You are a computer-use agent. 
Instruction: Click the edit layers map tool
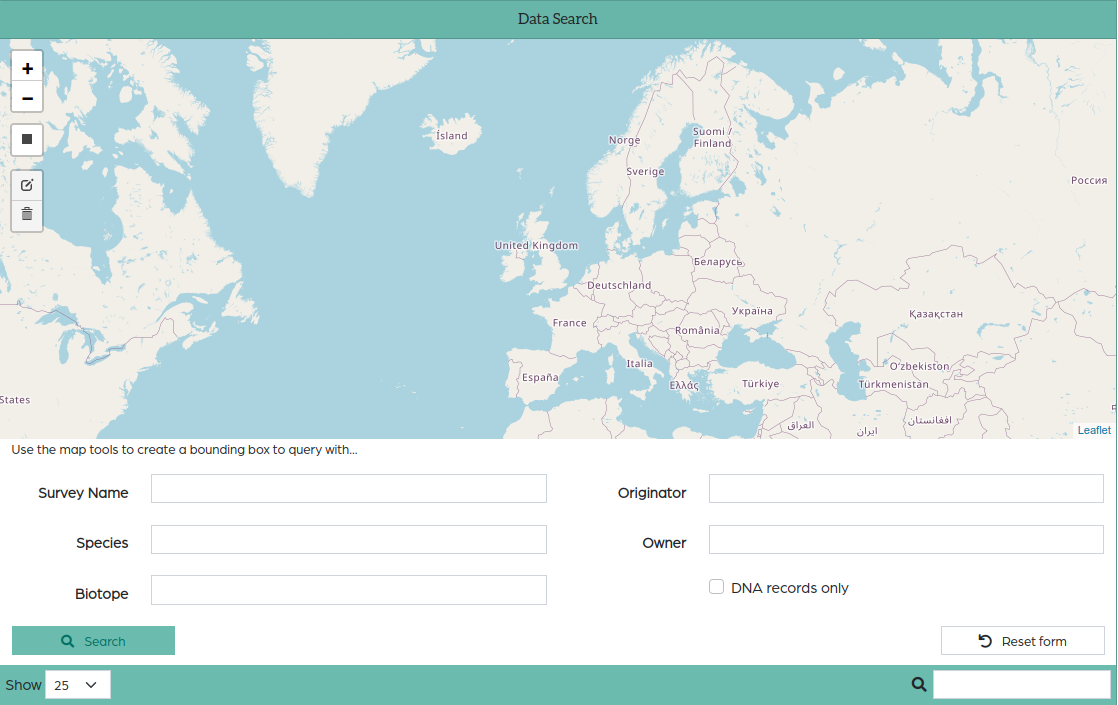[27, 185]
